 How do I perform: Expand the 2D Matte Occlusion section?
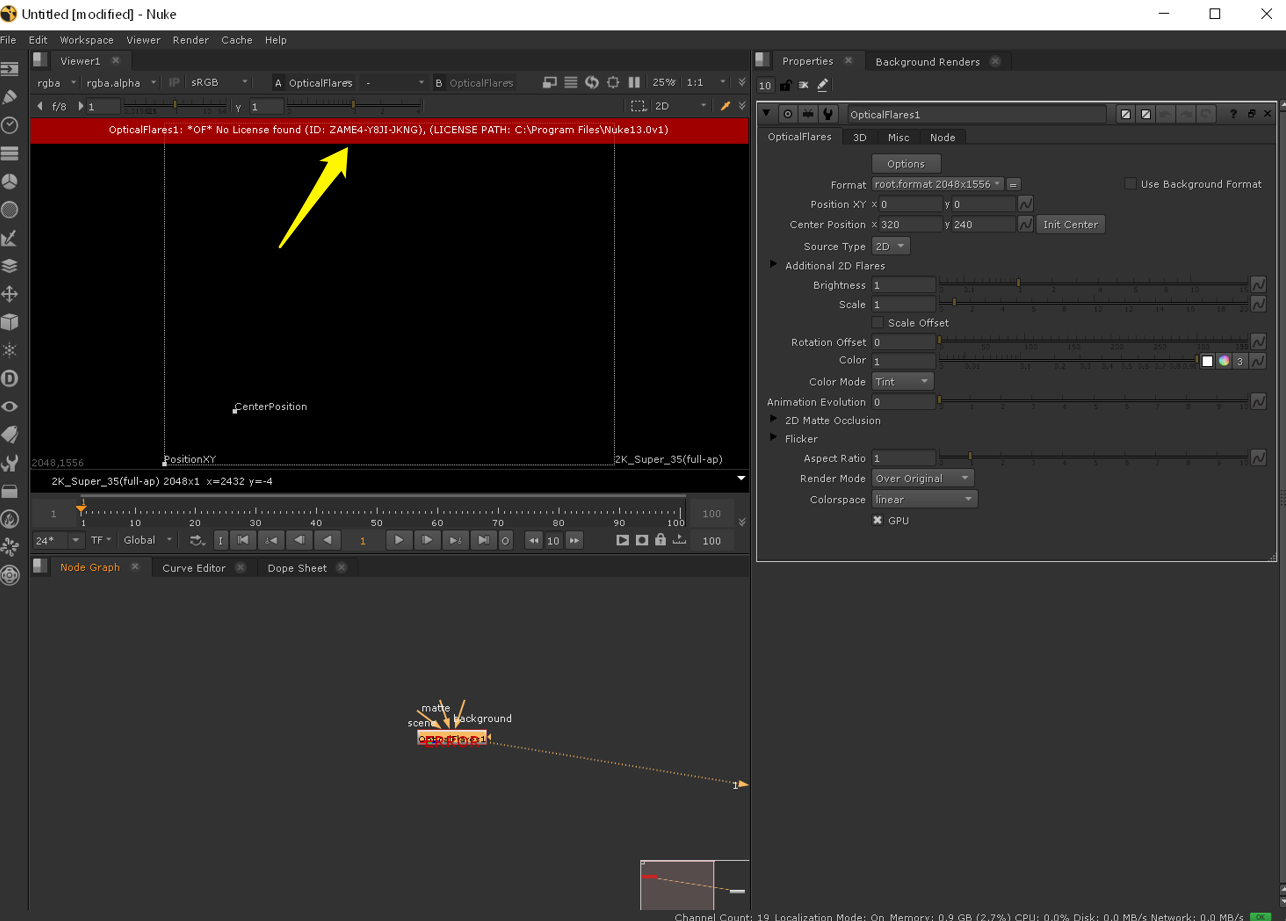coord(773,420)
